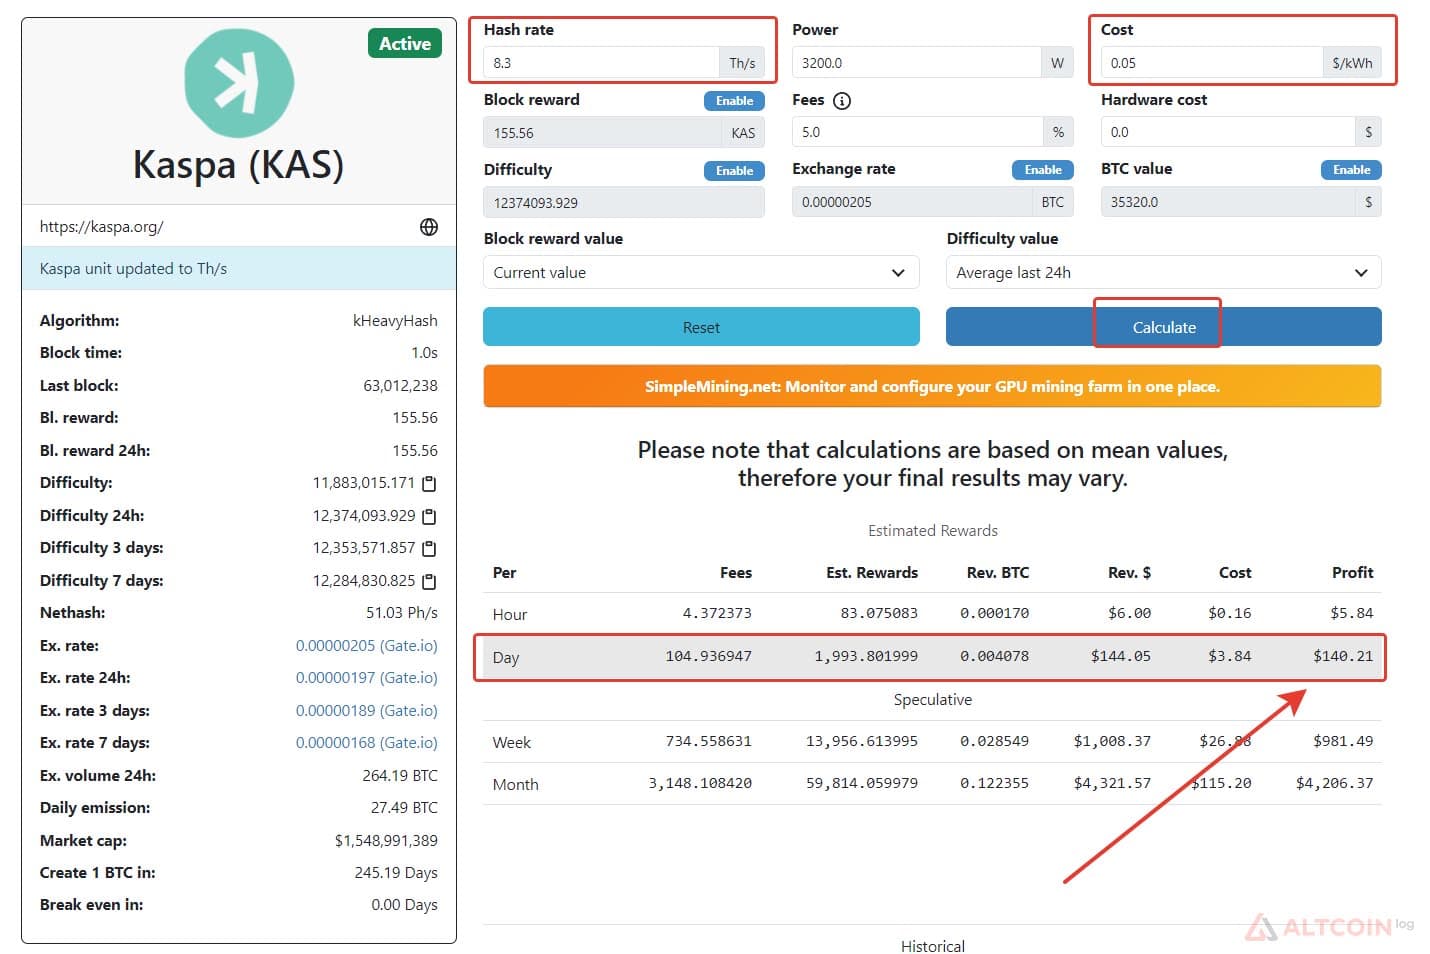Open the Block reward value dropdown
Screen dimensions: 1430x954
click(701, 273)
